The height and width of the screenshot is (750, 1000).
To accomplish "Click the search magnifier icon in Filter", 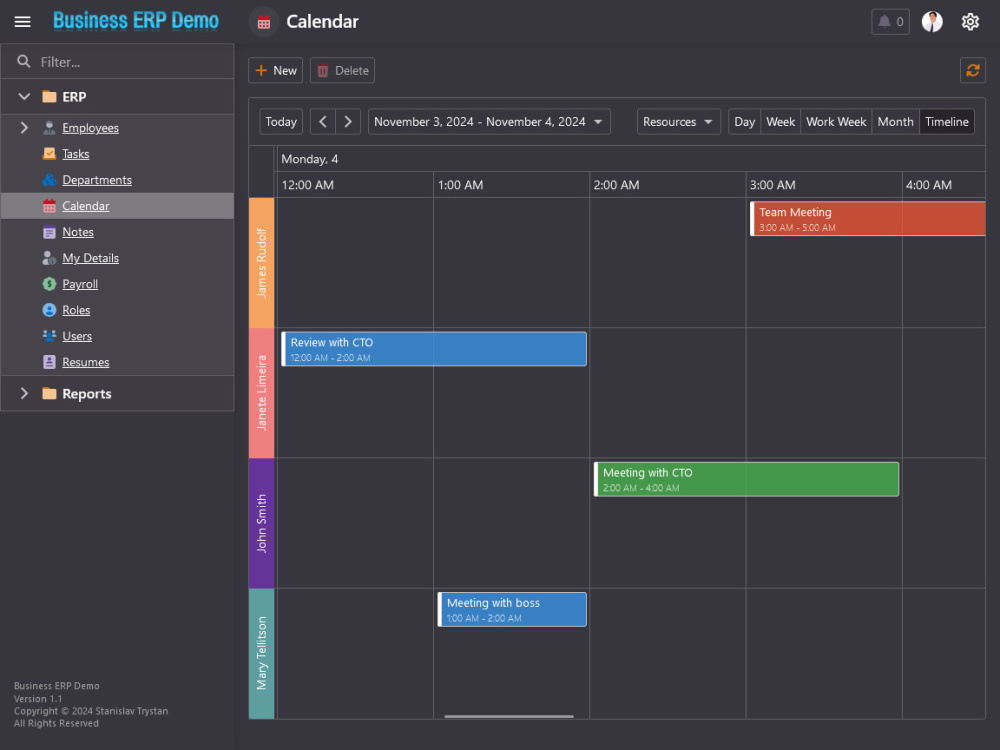I will (x=24, y=61).
